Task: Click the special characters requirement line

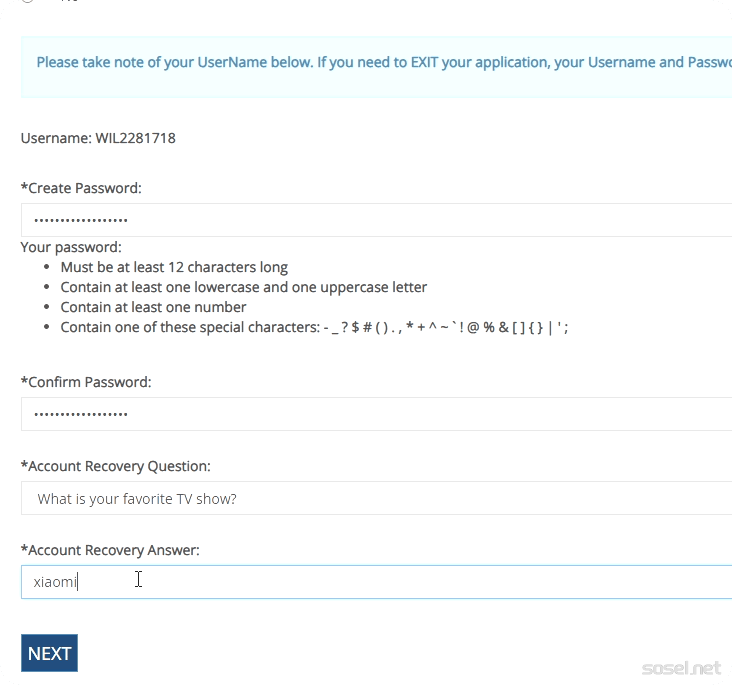Action: point(314,327)
